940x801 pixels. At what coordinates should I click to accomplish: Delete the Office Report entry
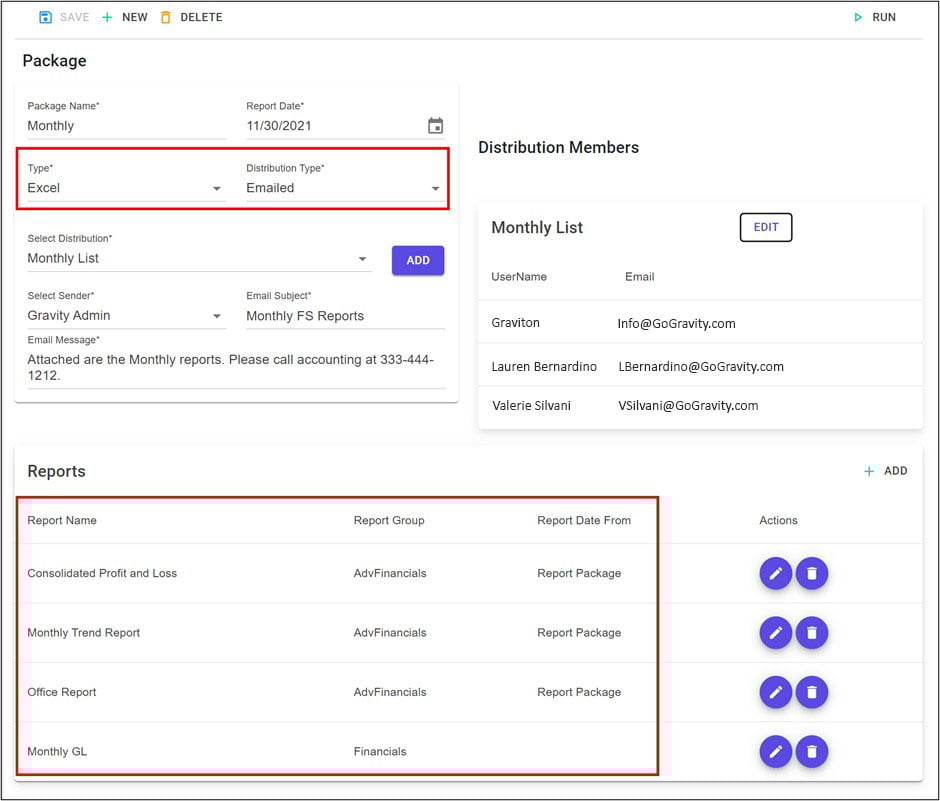(812, 692)
